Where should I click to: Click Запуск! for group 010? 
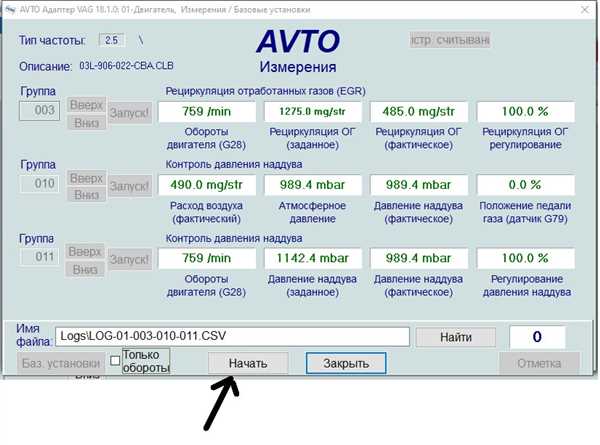click(130, 186)
